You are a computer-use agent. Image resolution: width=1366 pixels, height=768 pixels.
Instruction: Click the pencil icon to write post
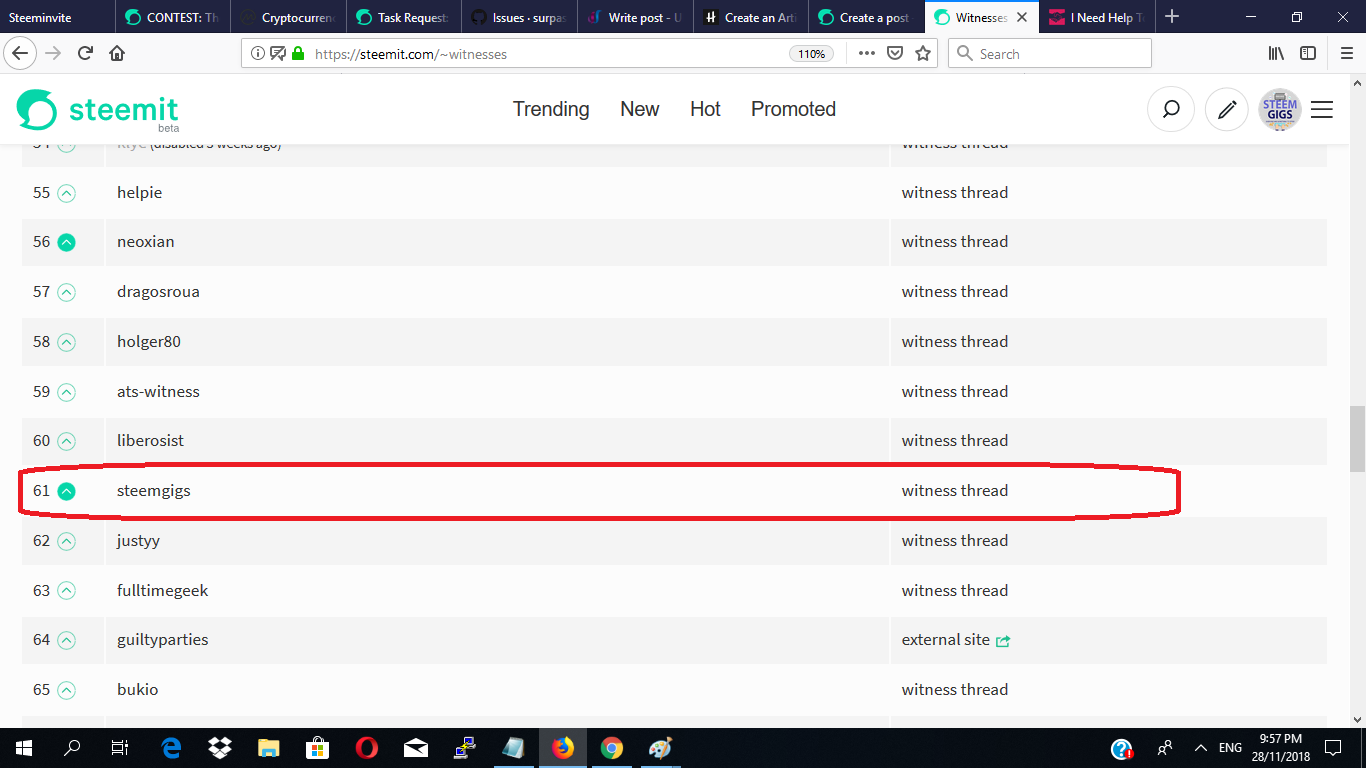[x=1227, y=110]
